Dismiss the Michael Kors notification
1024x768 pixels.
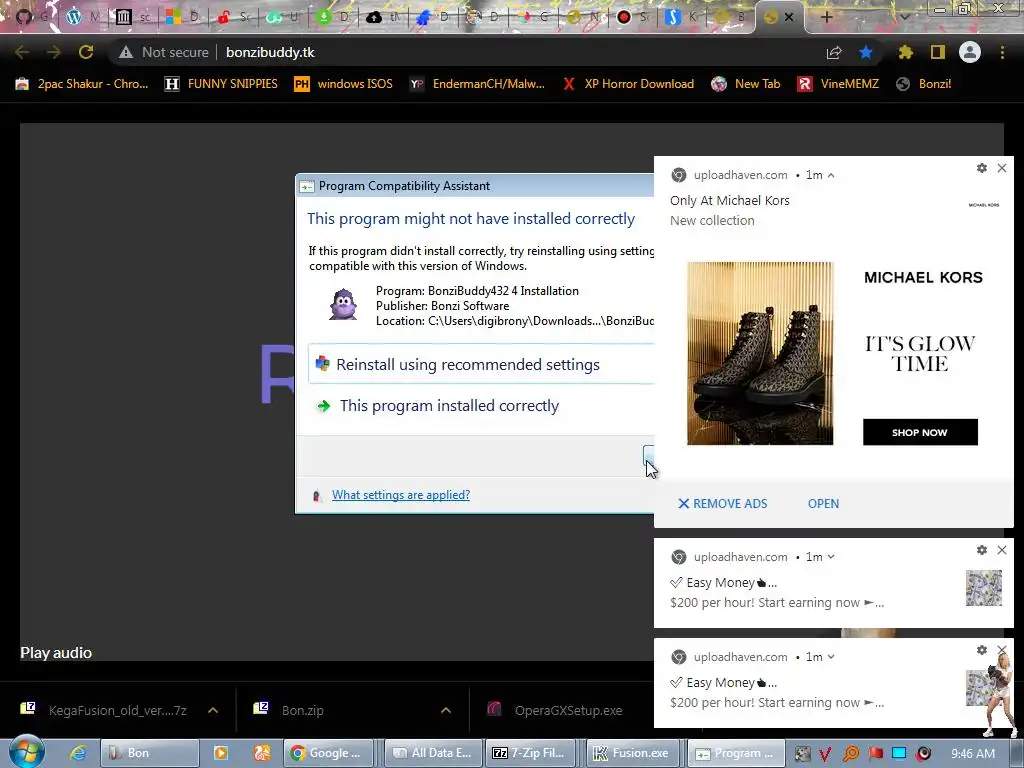click(x=1002, y=168)
